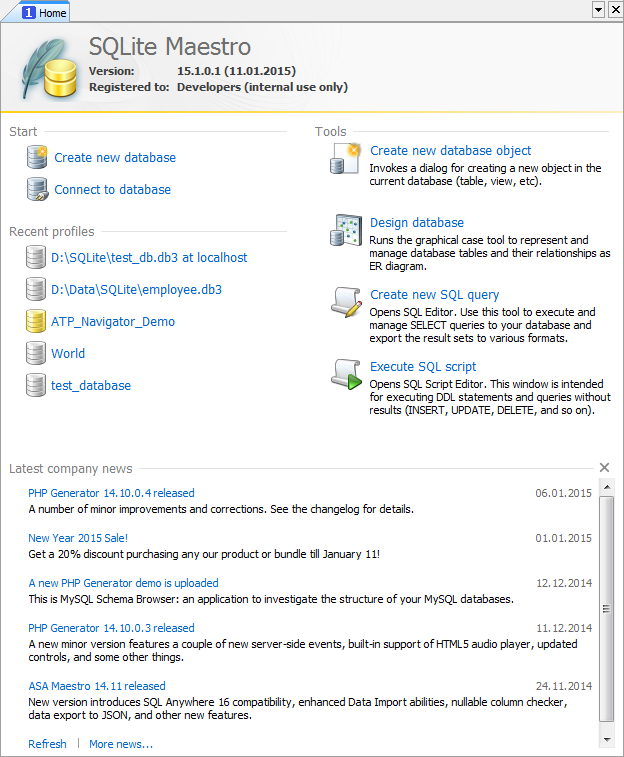Click the SQLite Maestro title text
This screenshot has height=757, width=624.
tap(170, 47)
